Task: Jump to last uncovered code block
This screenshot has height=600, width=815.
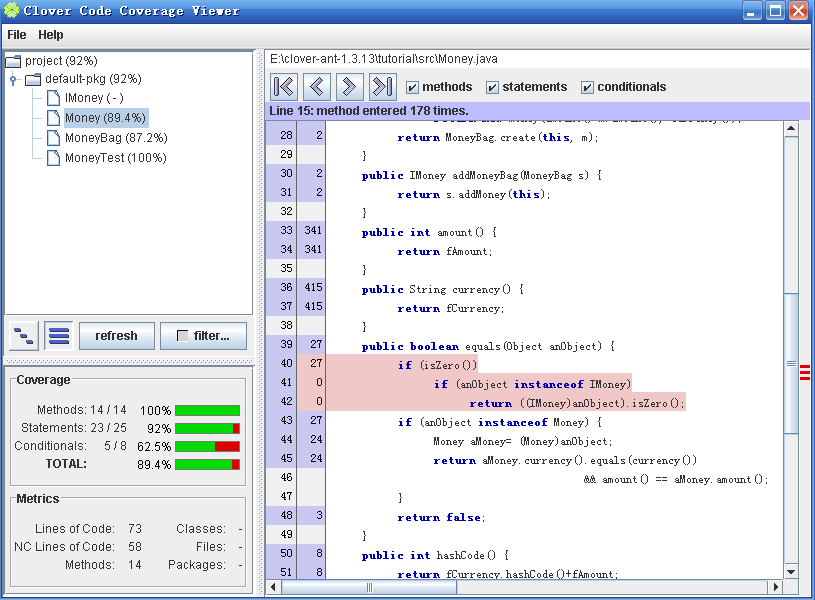Action: point(382,86)
